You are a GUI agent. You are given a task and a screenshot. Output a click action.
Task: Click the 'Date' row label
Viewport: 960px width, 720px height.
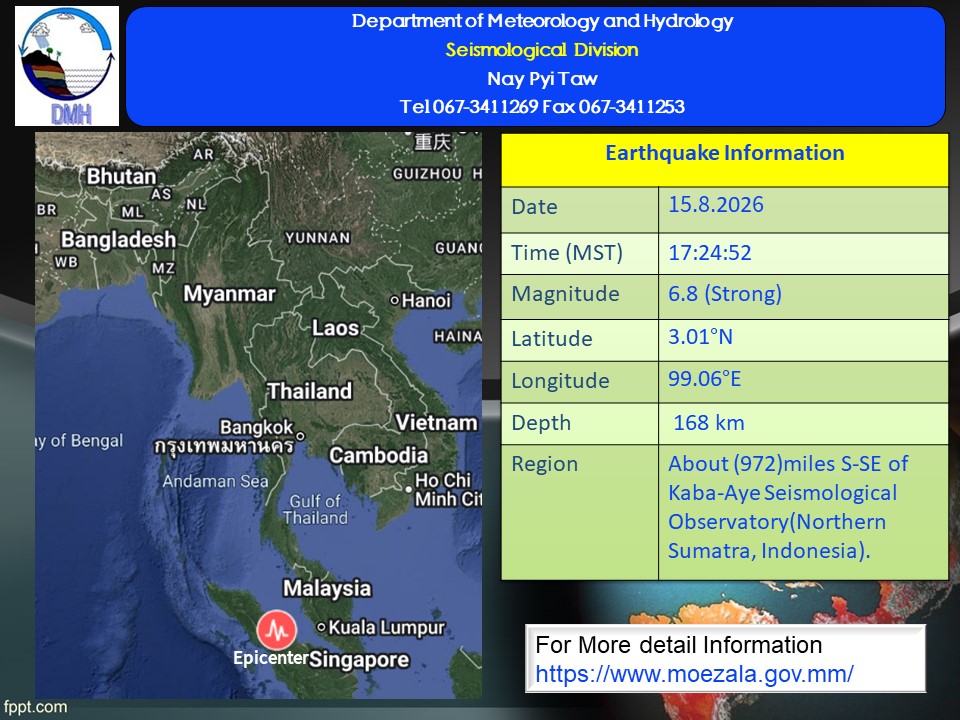(534, 207)
